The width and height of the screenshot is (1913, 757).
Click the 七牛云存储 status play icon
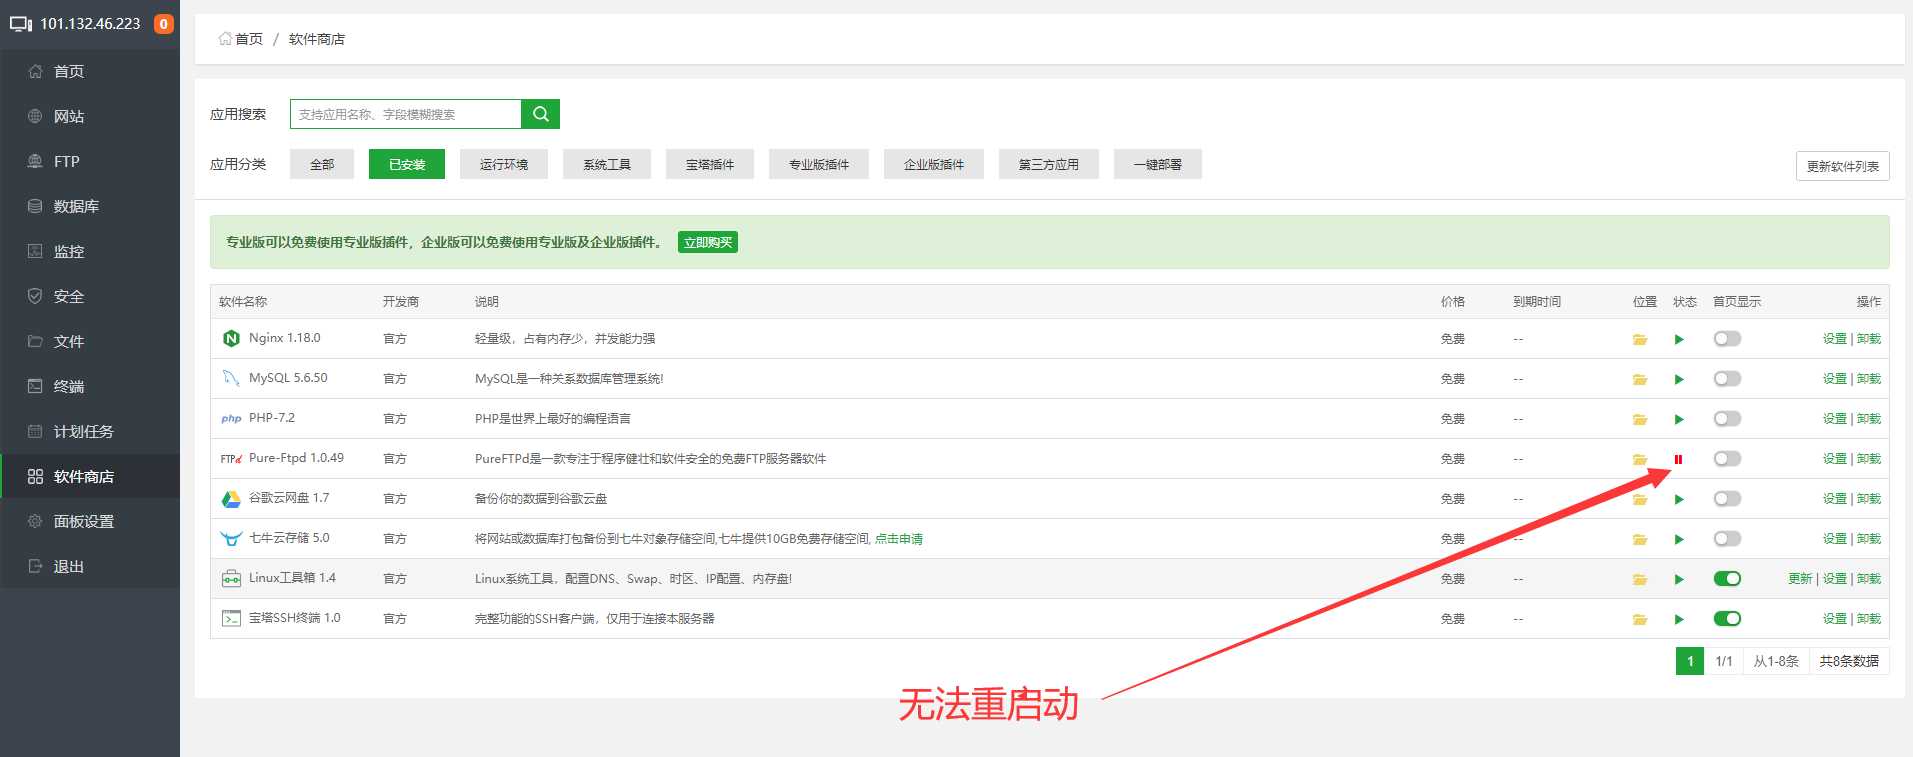point(1679,539)
